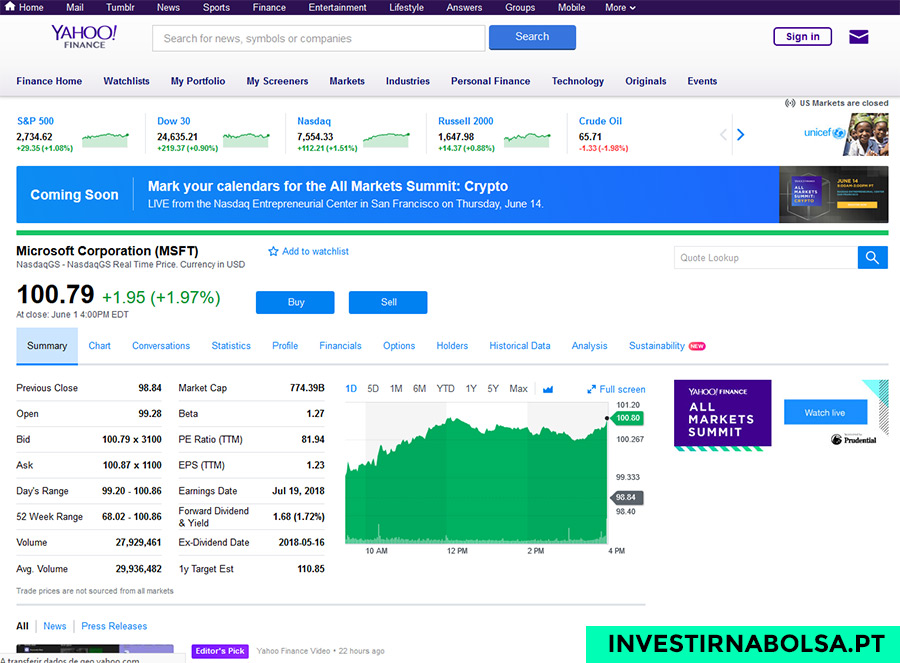The image size is (900, 663).
Task: Click the ticker left arrow
Action: pos(723,134)
